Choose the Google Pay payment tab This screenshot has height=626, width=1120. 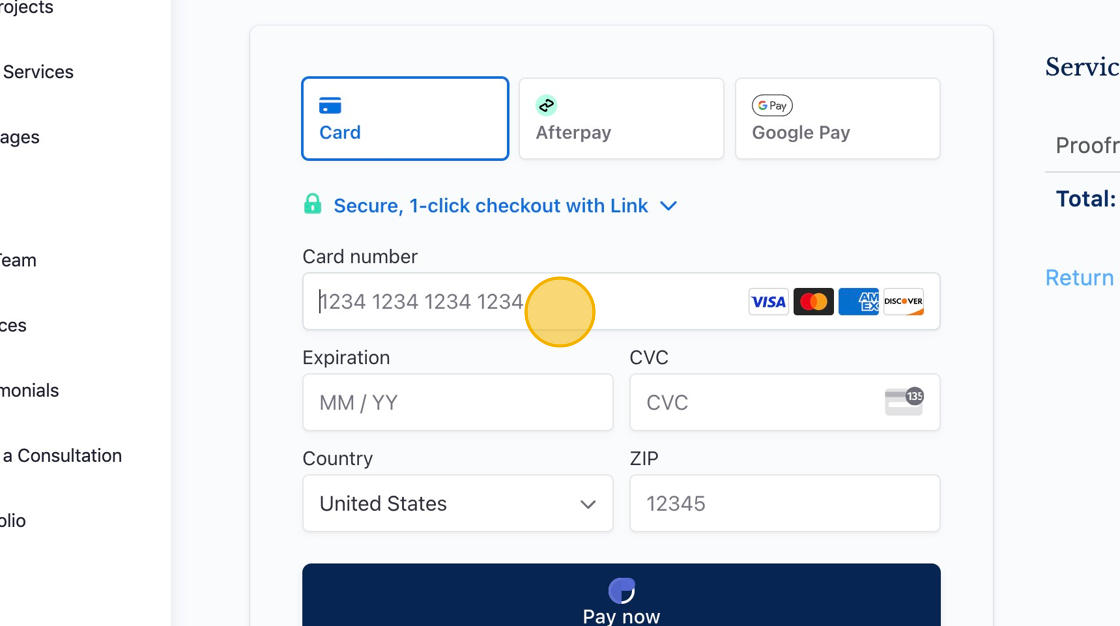coord(838,119)
